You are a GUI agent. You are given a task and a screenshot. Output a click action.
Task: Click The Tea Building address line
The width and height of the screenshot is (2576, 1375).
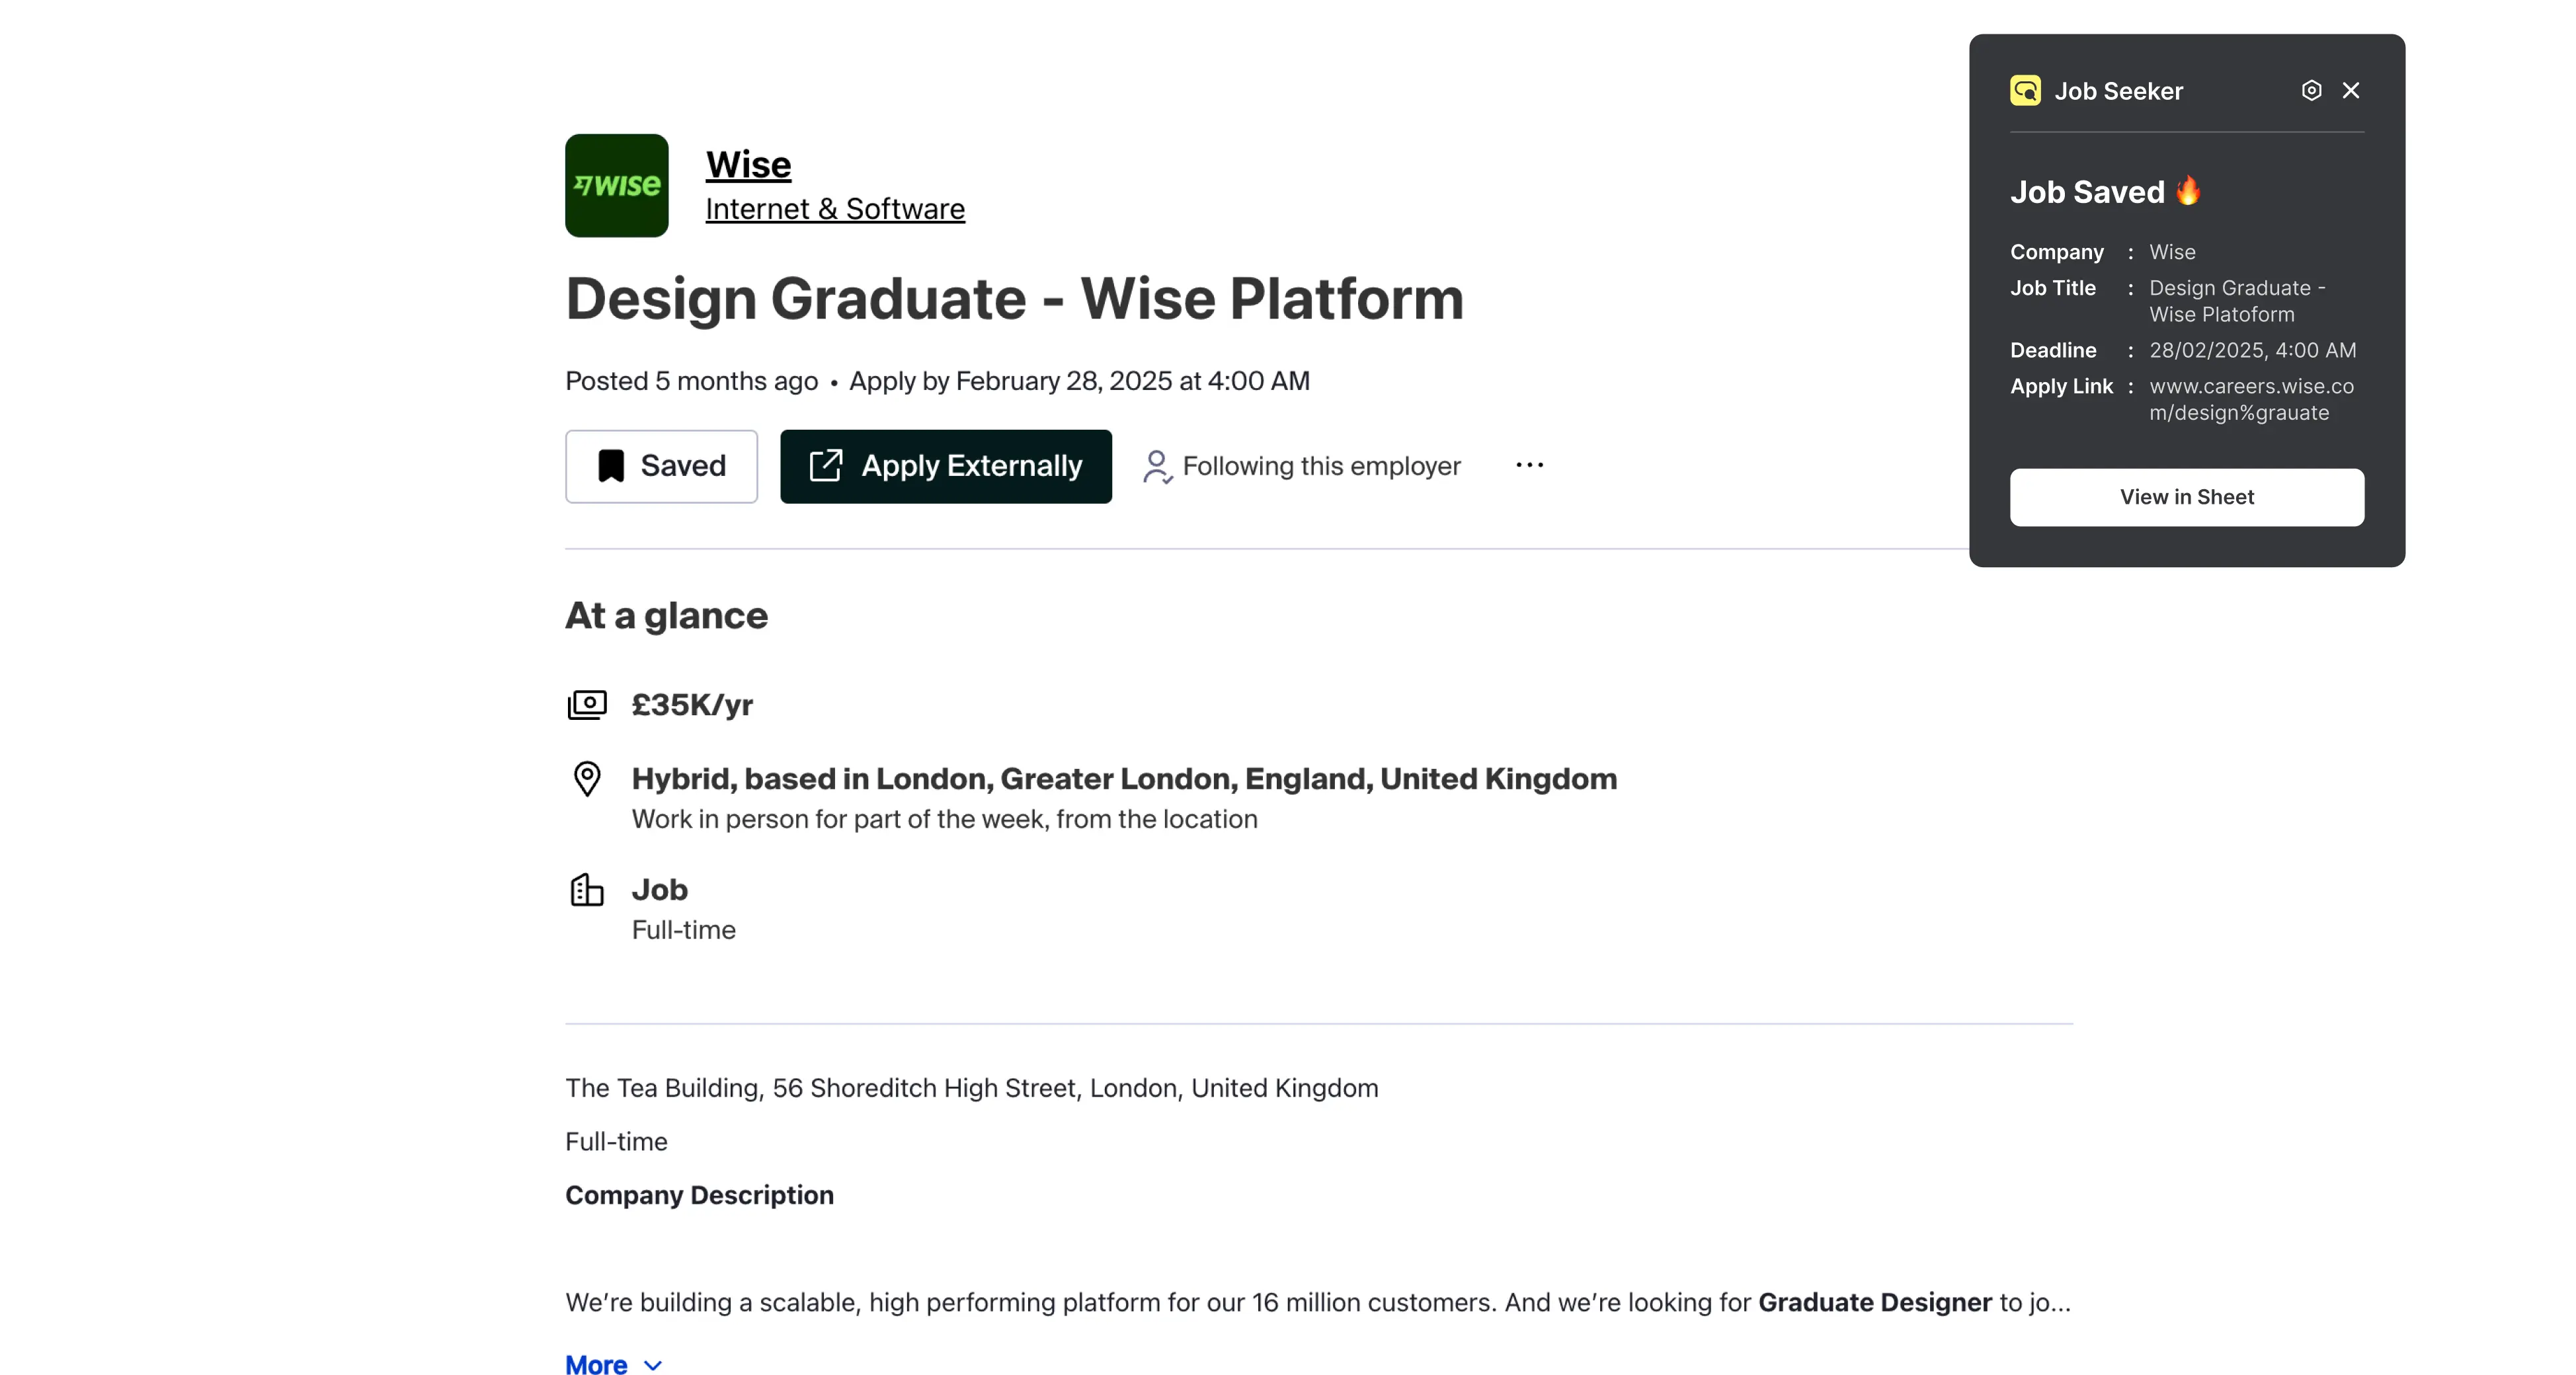tap(972, 1088)
